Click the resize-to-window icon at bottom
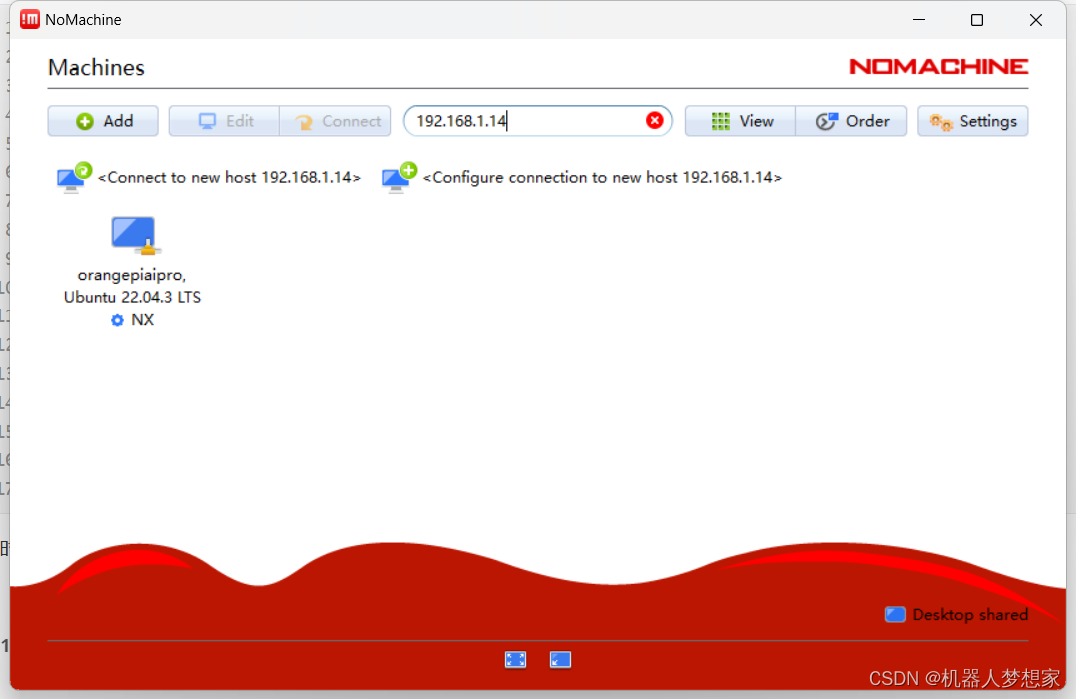 pos(561,659)
